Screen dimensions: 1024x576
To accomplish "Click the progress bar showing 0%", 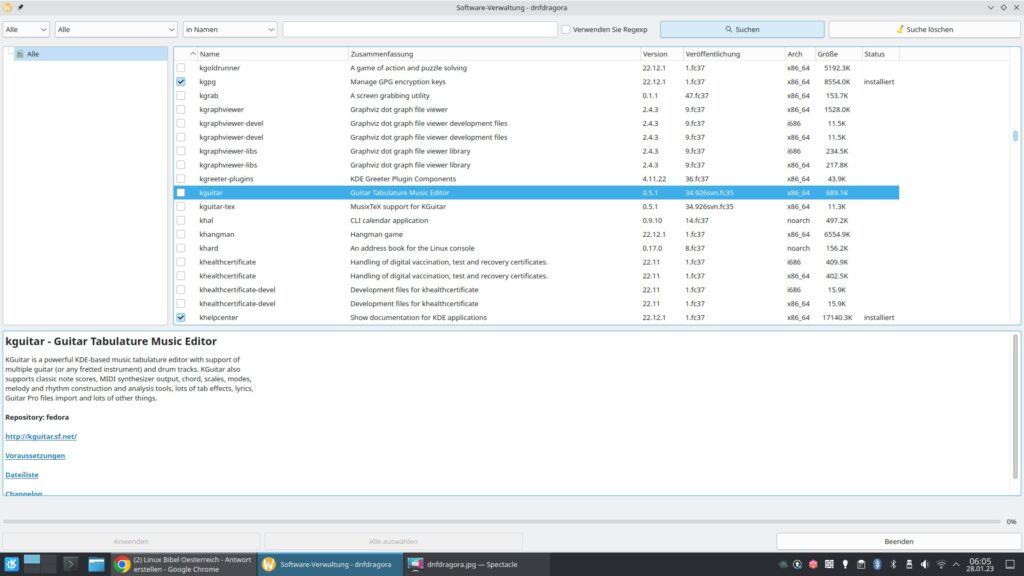I will point(502,522).
